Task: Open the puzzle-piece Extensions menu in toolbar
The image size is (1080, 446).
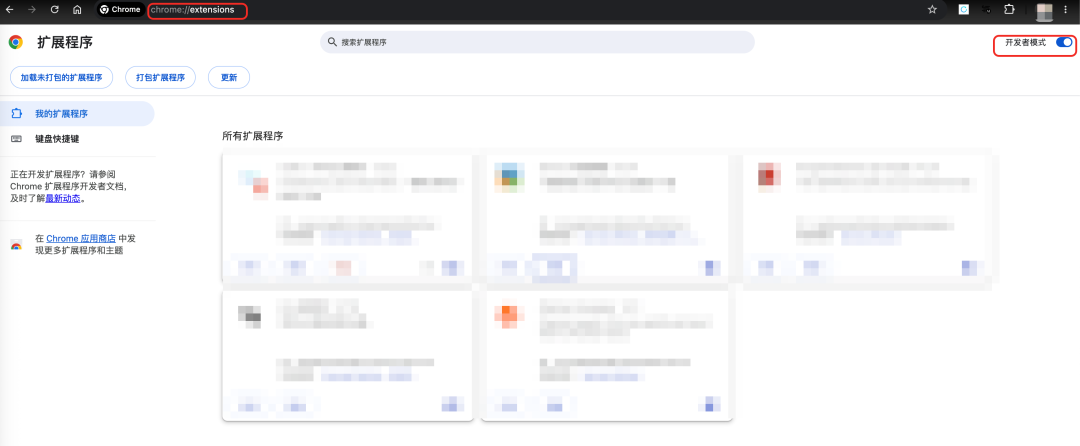Action: 1009,10
